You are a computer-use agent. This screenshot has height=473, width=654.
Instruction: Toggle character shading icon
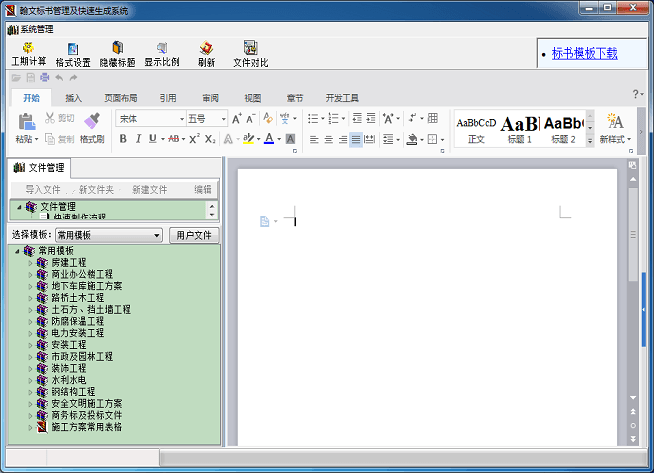click(x=290, y=139)
